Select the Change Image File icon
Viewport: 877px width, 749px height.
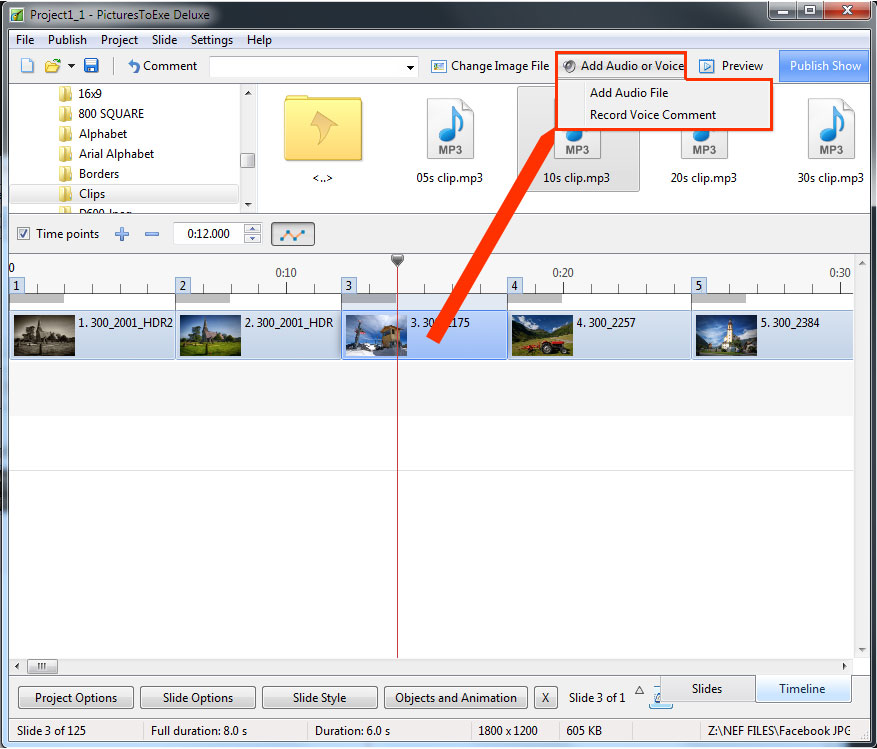pos(438,65)
